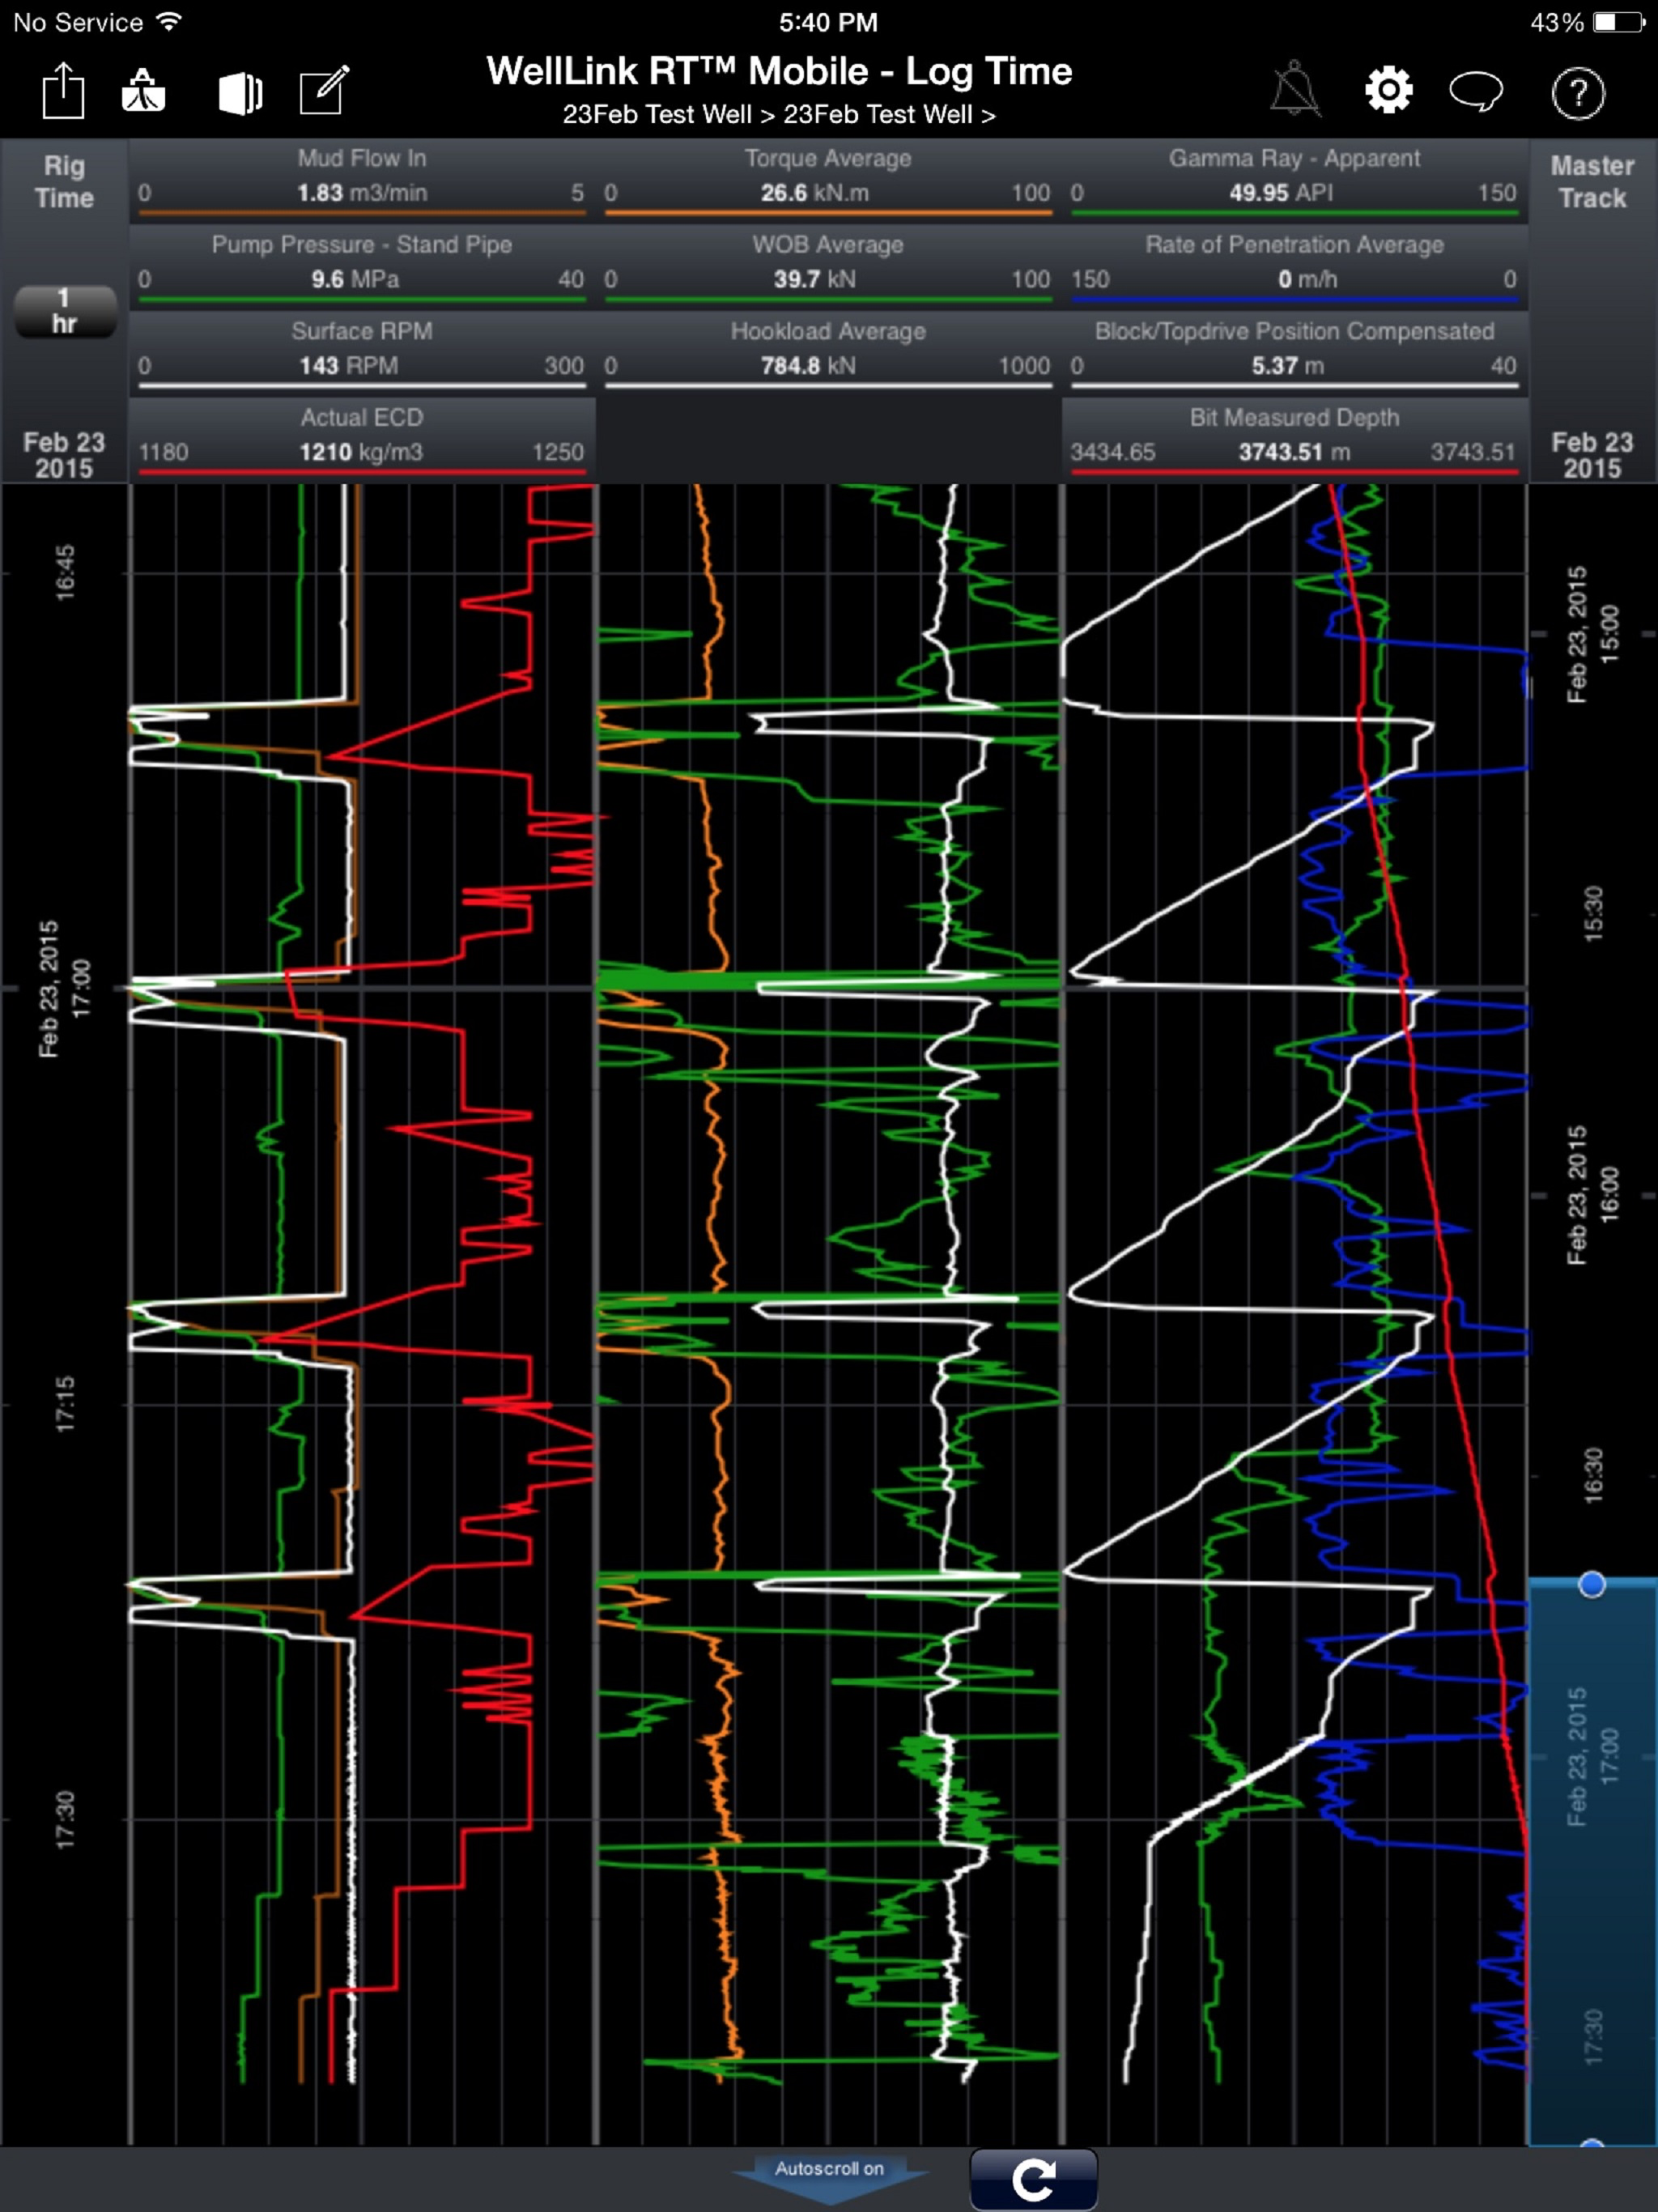
Task: Tap the 16:30 master track marker
Action: point(1593,1475)
